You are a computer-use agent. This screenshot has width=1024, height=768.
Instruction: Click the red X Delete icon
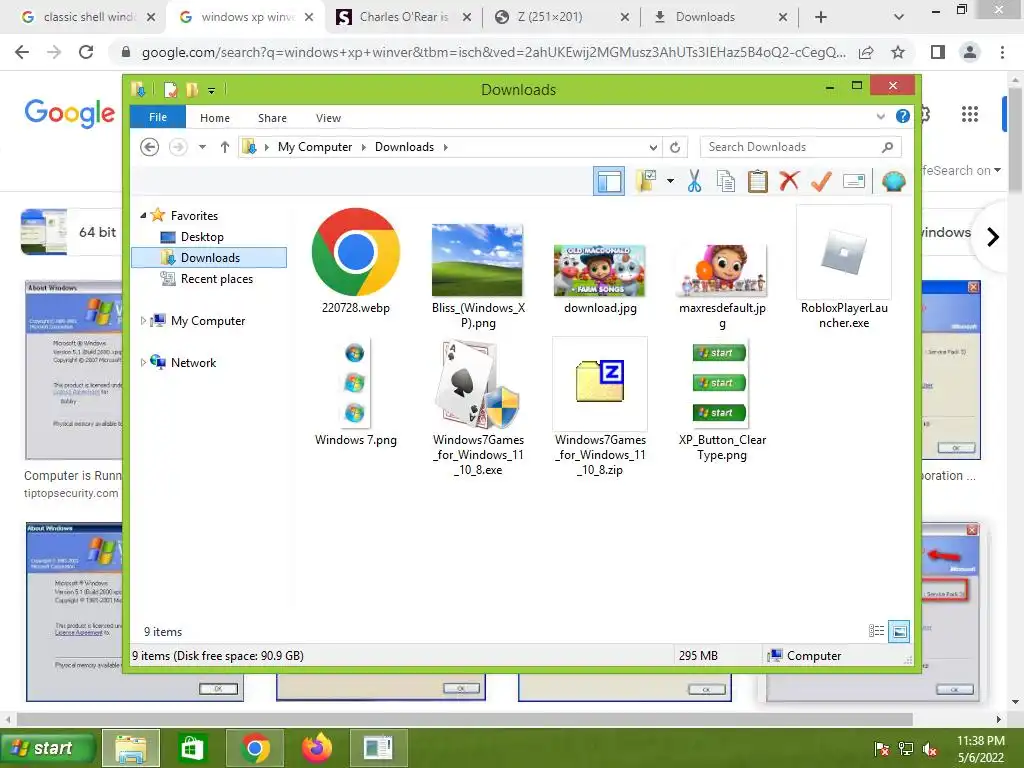point(789,181)
